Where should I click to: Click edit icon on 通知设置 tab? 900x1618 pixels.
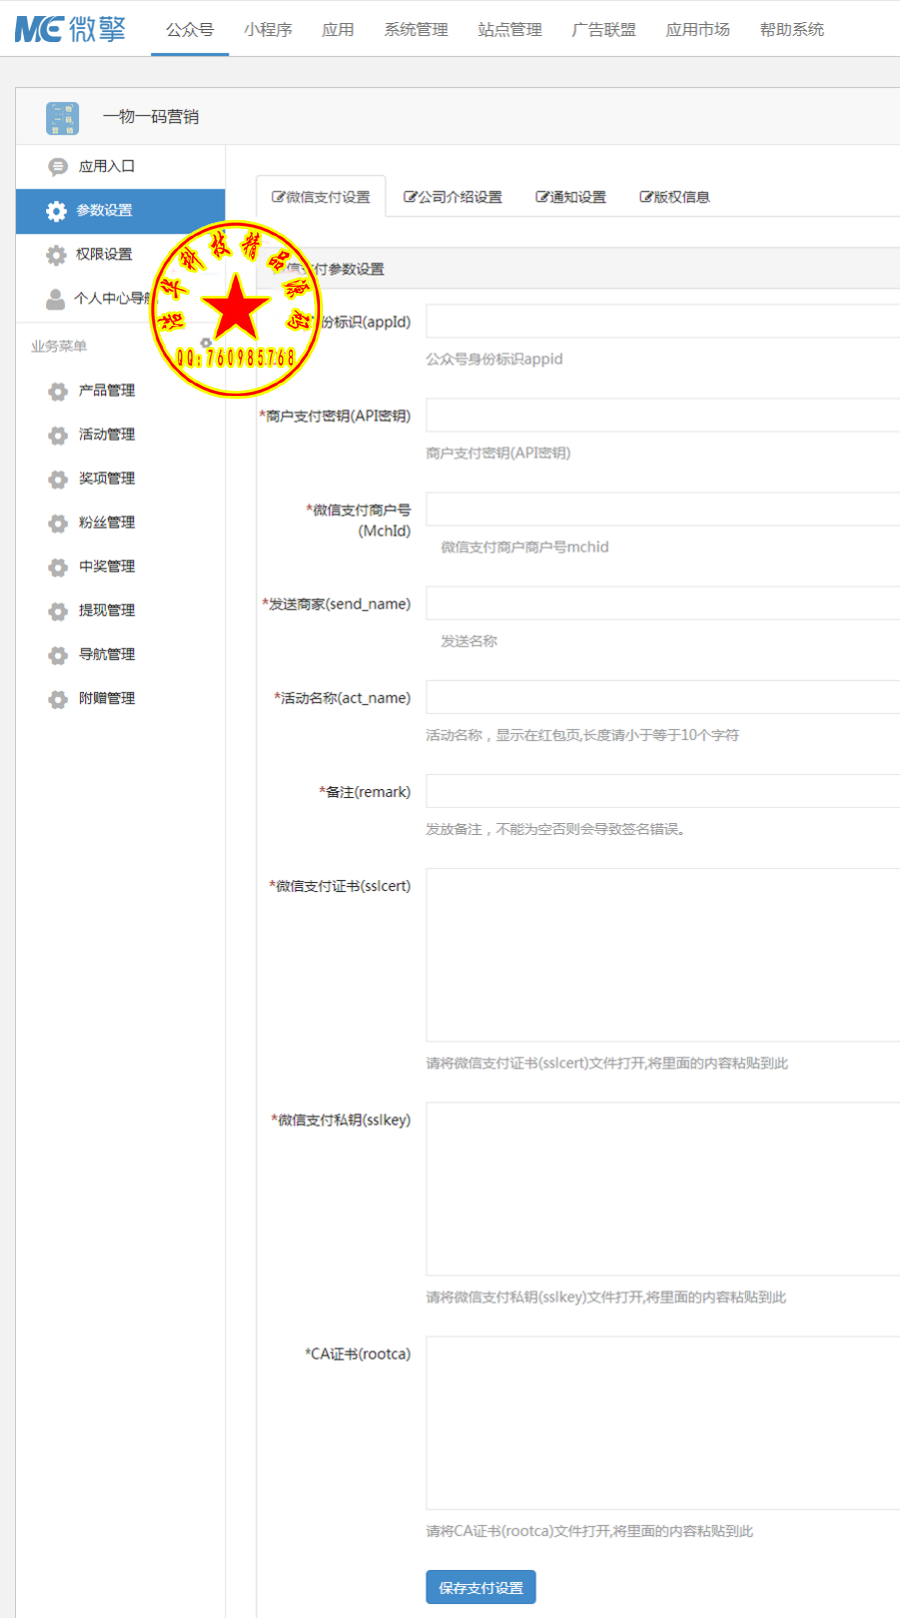click(542, 197)
